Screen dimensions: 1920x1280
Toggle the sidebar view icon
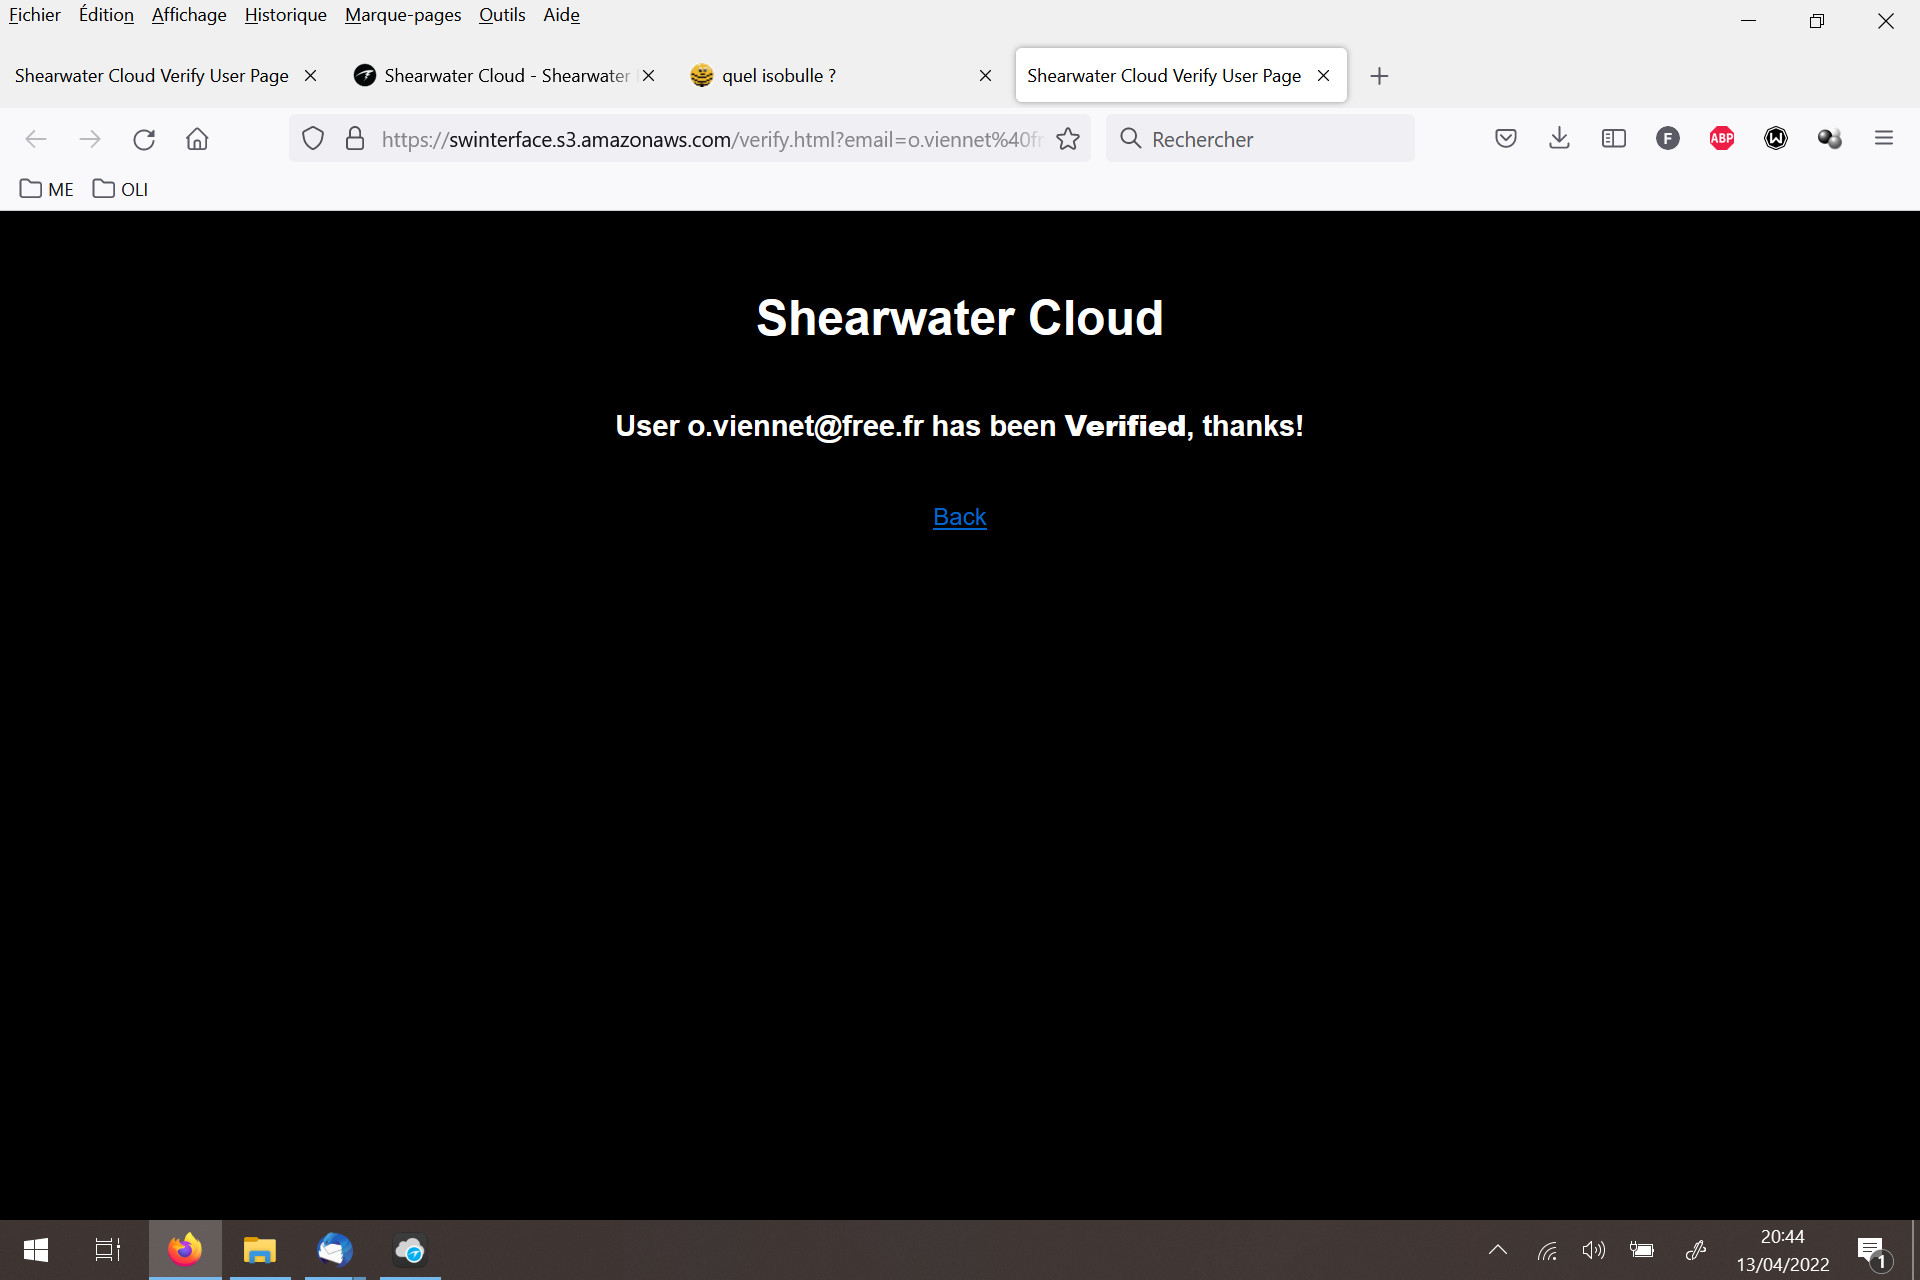[x=1614, y=139]
